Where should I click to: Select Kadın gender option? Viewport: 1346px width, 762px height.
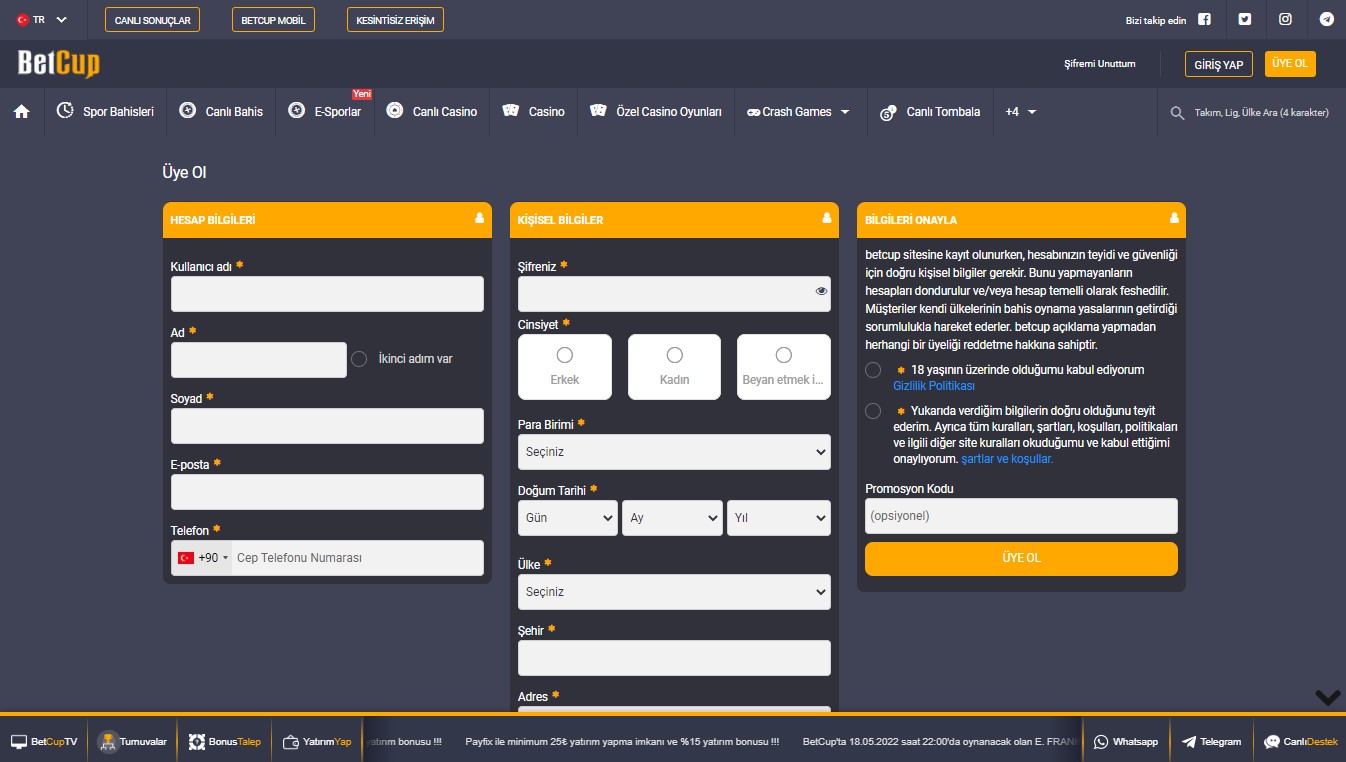click(674, 367)
